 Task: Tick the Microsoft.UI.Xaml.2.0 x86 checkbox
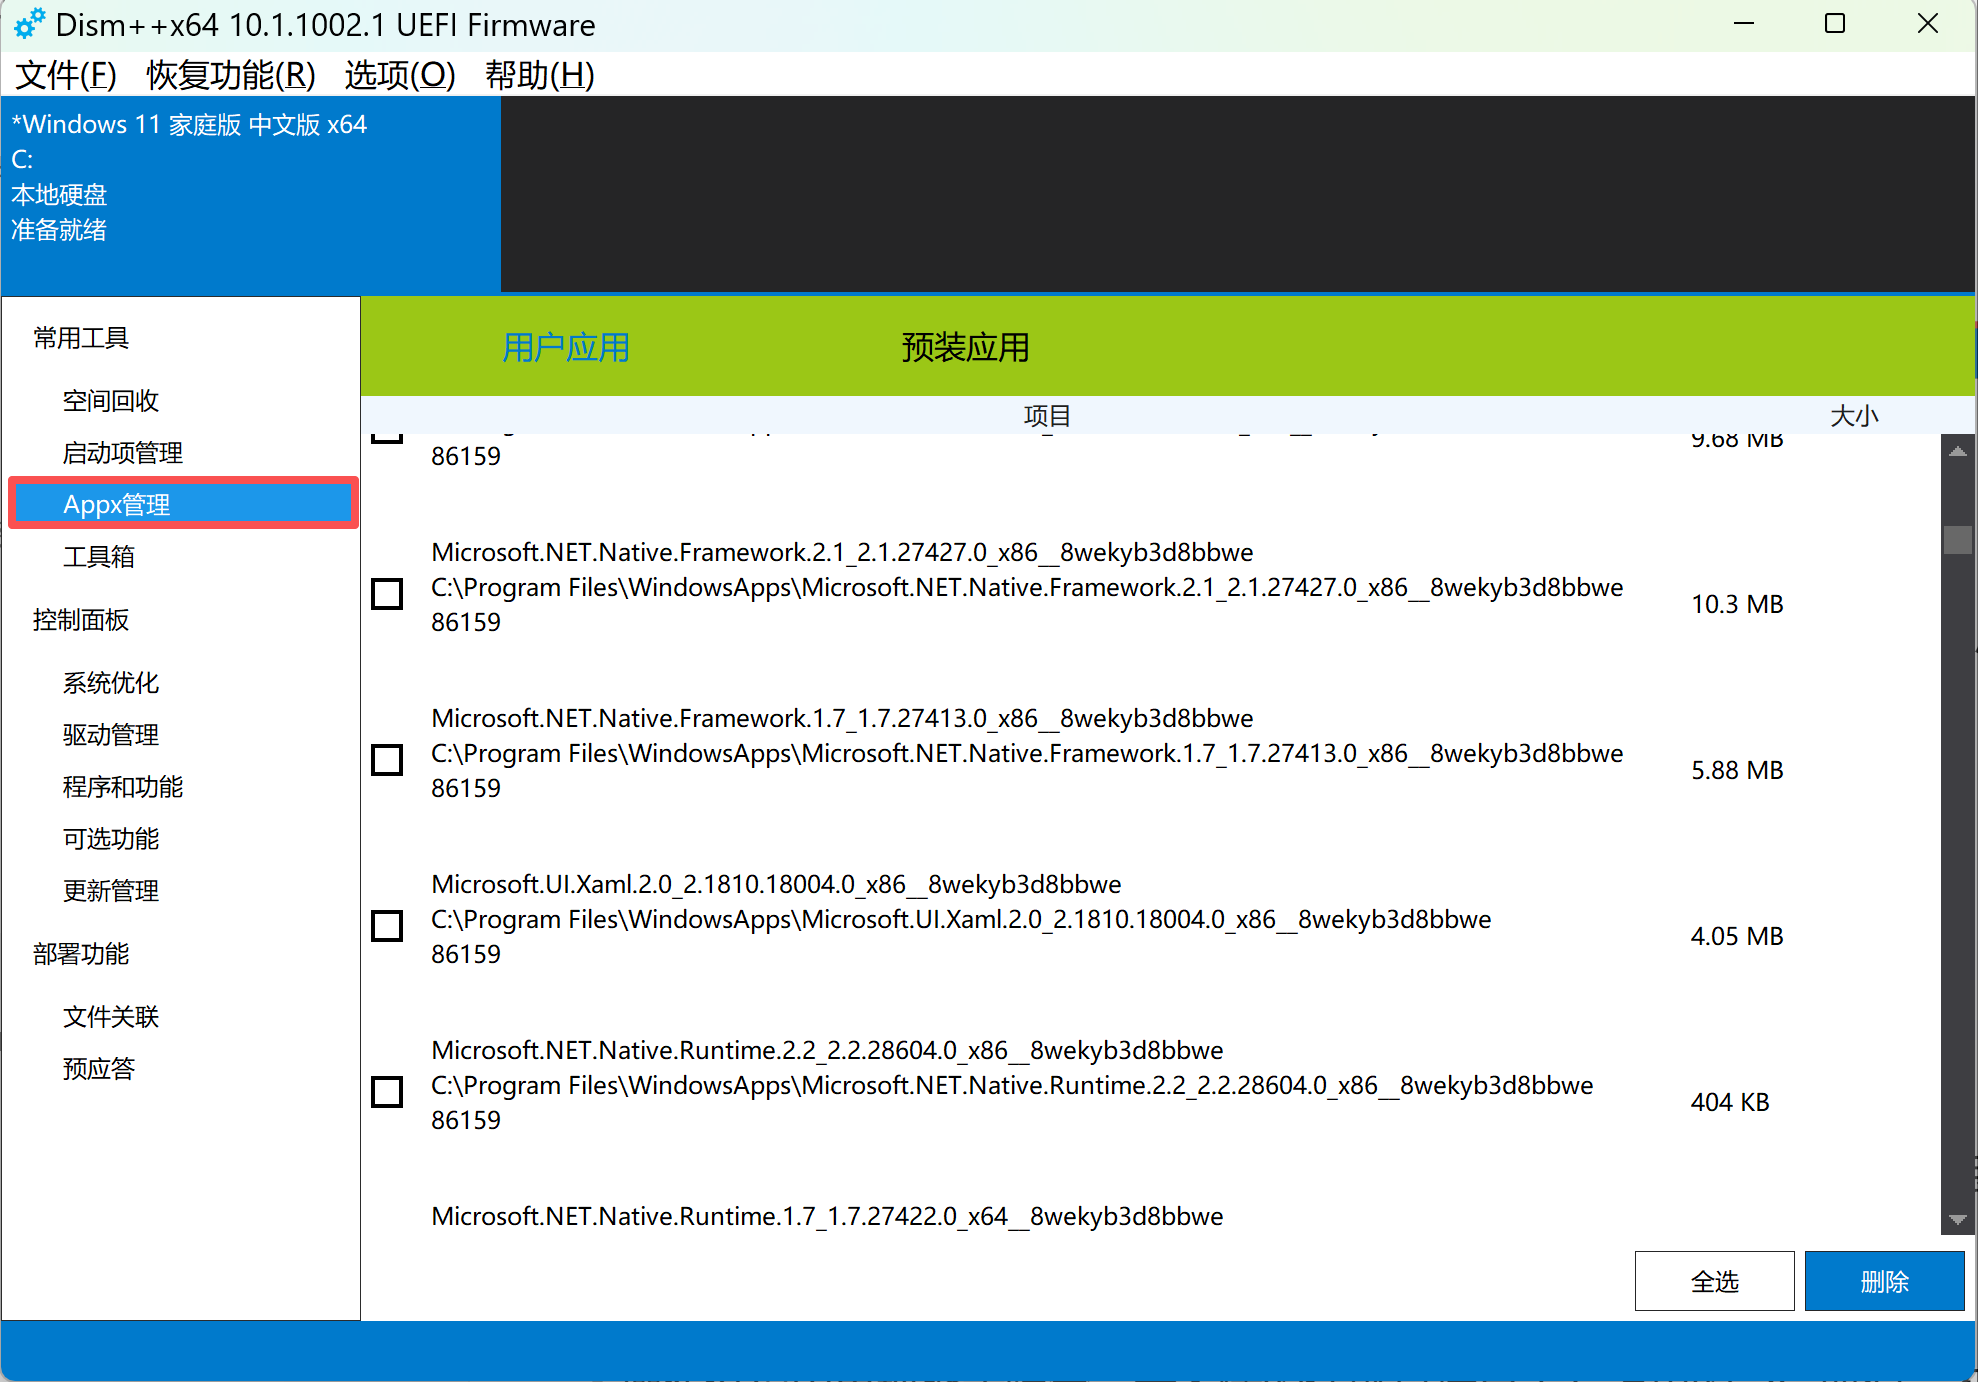387,926
